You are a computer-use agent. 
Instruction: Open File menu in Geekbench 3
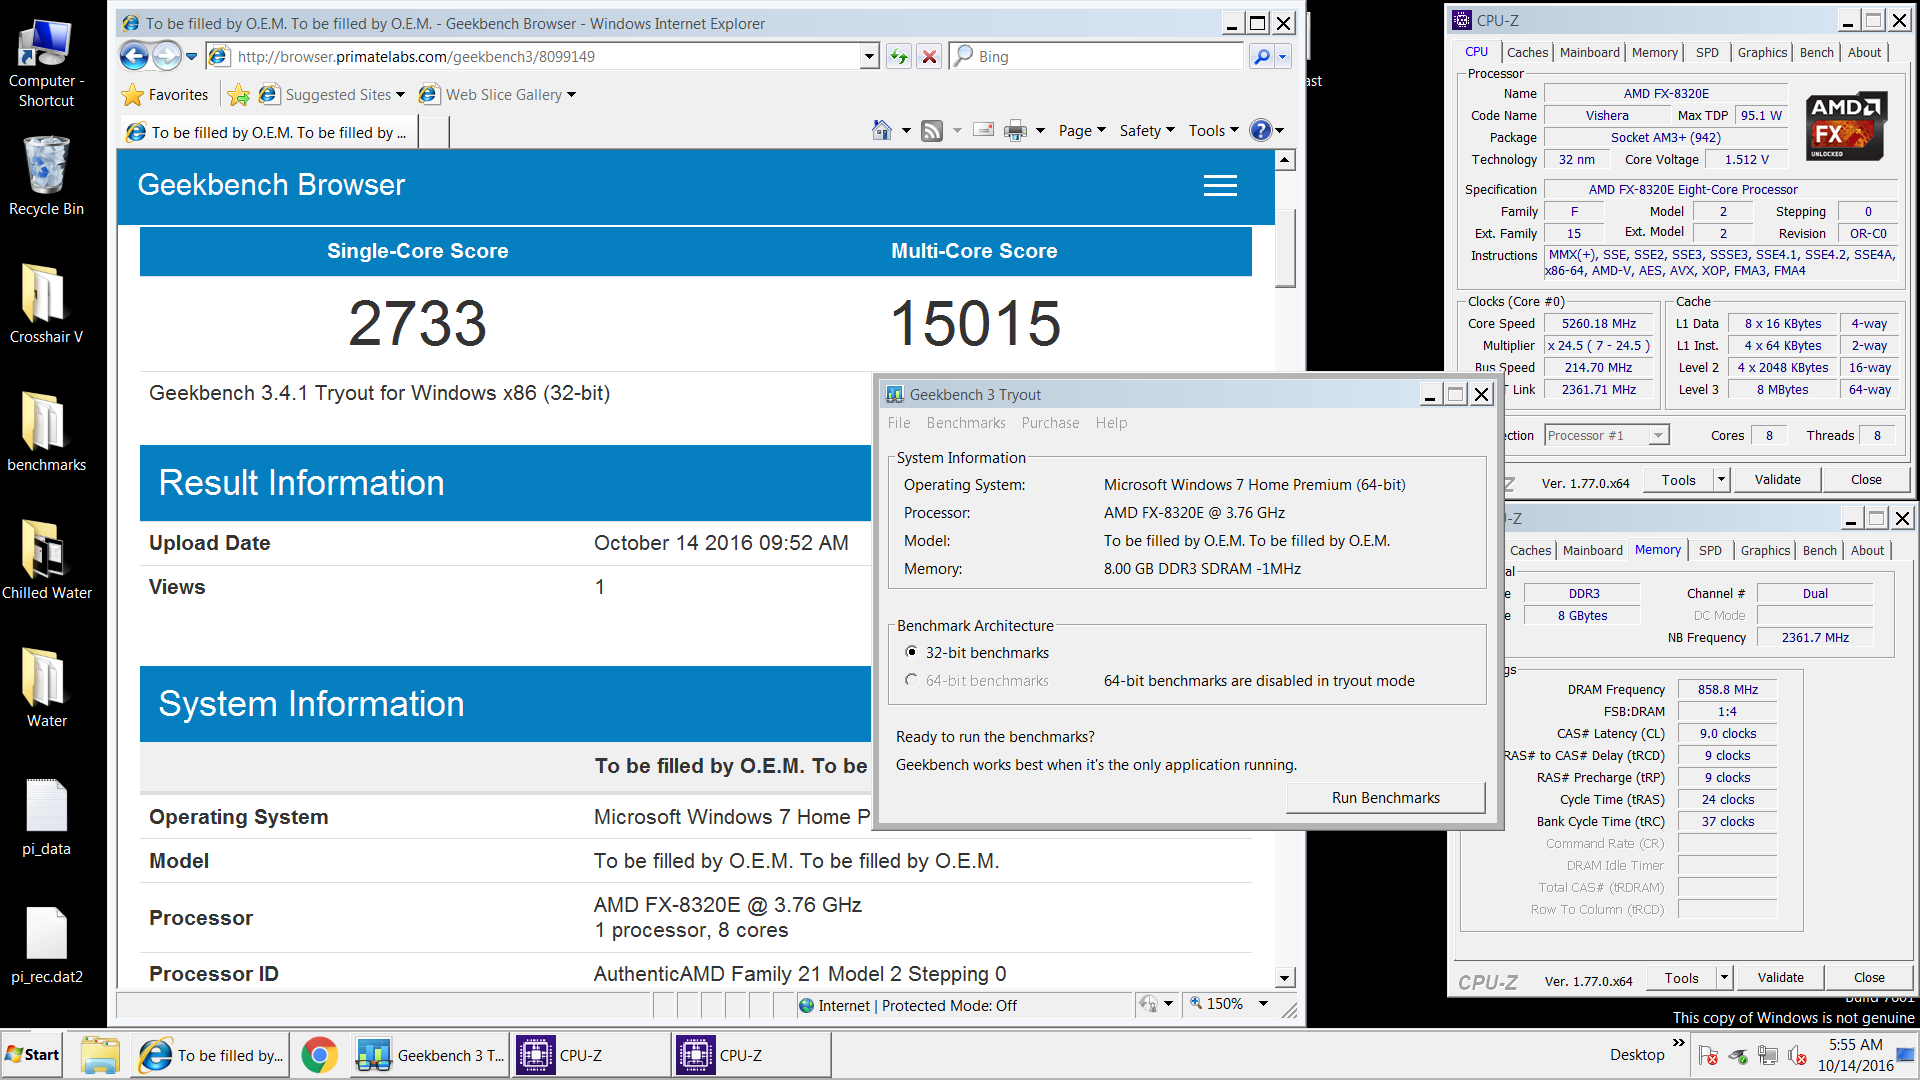(899, 423)
